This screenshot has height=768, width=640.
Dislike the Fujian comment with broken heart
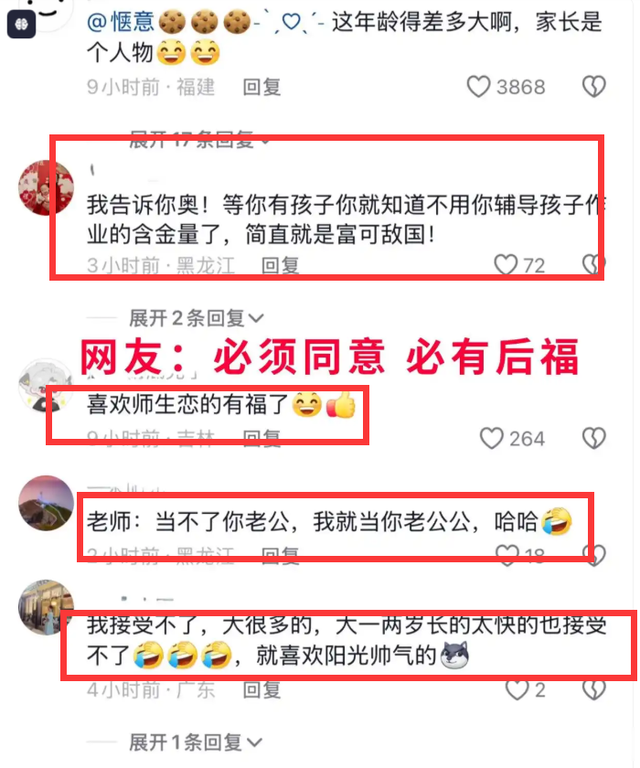(x=593, y=87)
